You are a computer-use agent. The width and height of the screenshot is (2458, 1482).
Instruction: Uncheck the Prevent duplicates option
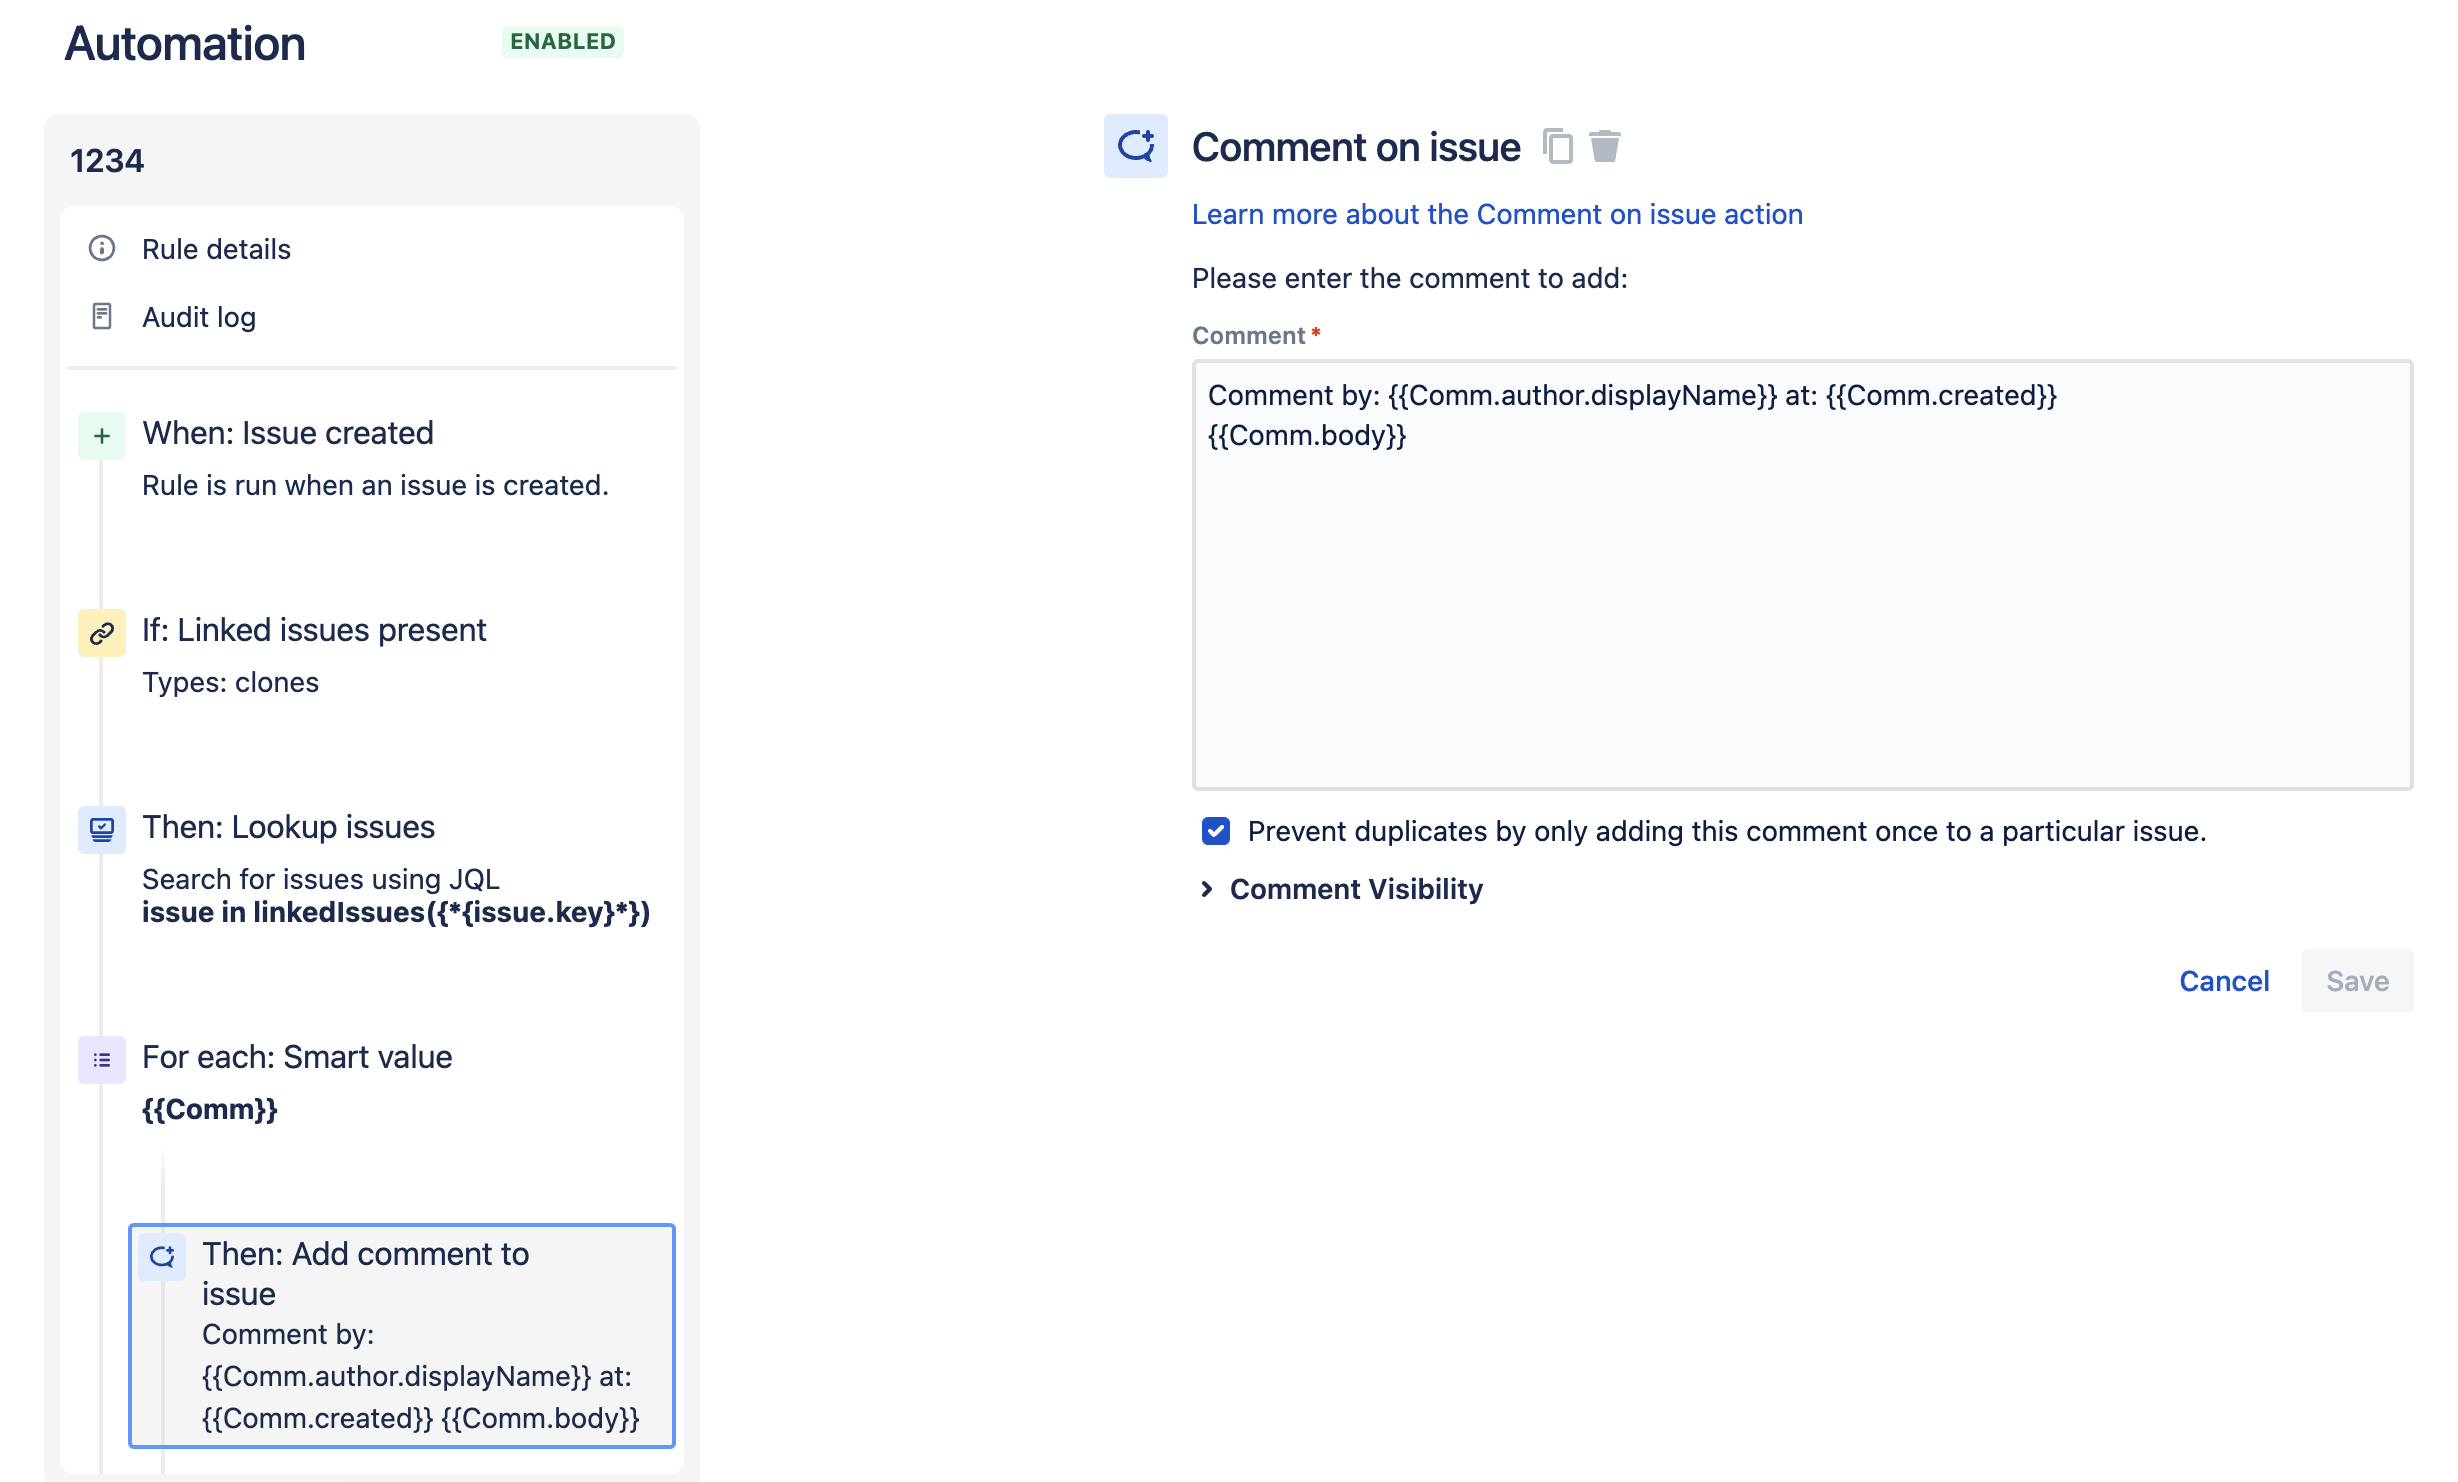[x=1215, y=831]
